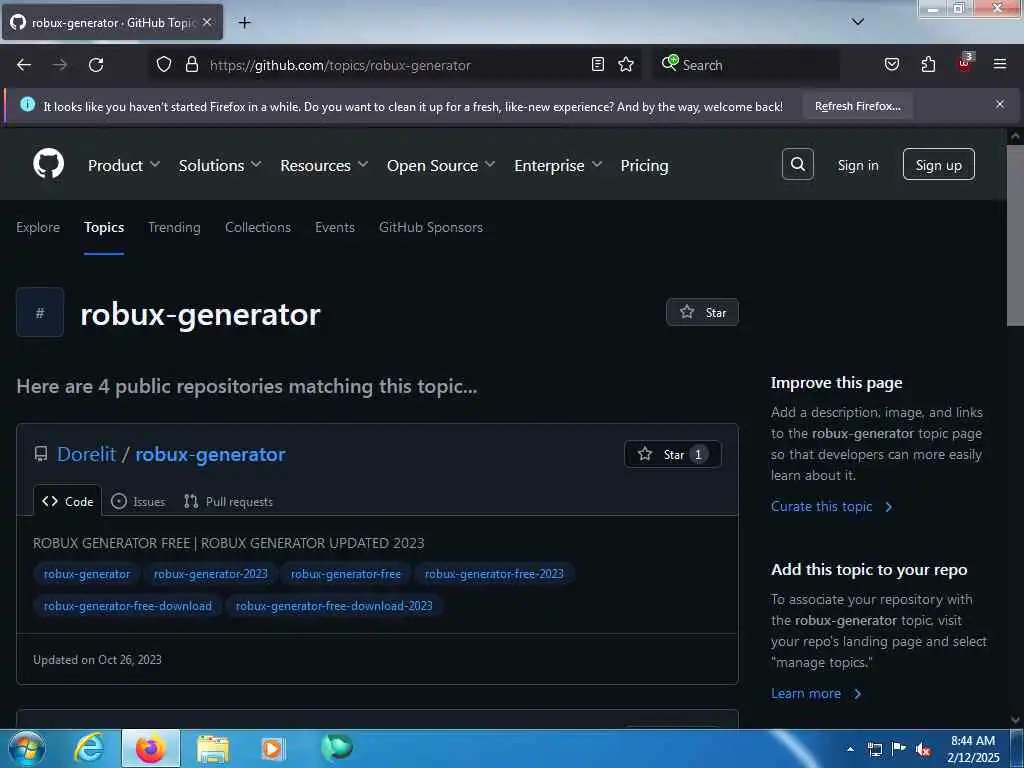This screenshot has width=1024, height=768.
Task: Open the list all tabs chevron
Action: (x=858, y=22)
